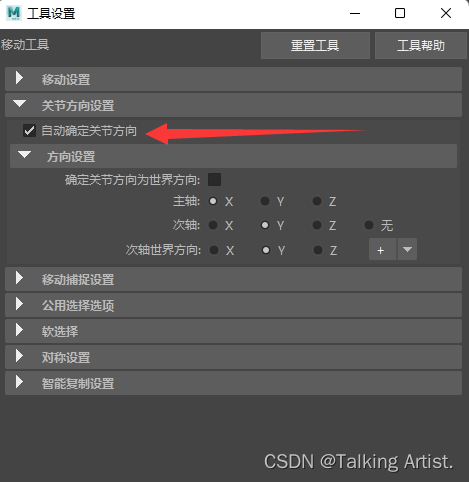Click the Maya logo icon in title bar

pos(14,13)
